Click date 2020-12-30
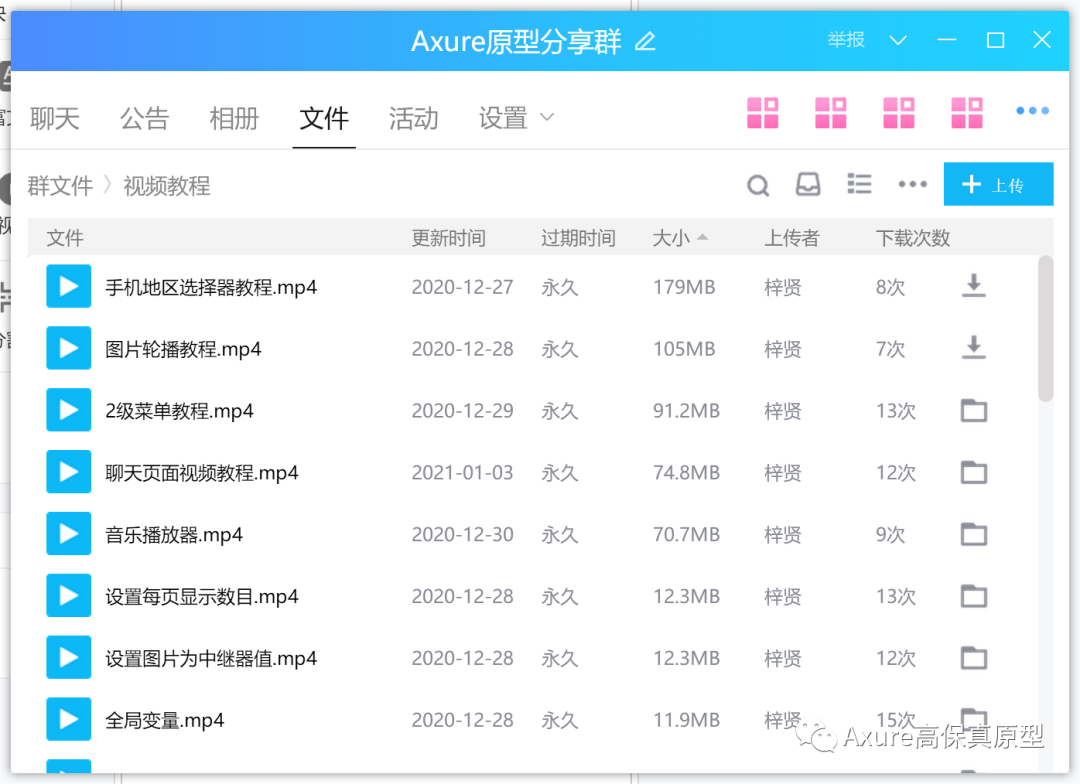This screenshot has height=784, width=1080. [x=462, y=535]
